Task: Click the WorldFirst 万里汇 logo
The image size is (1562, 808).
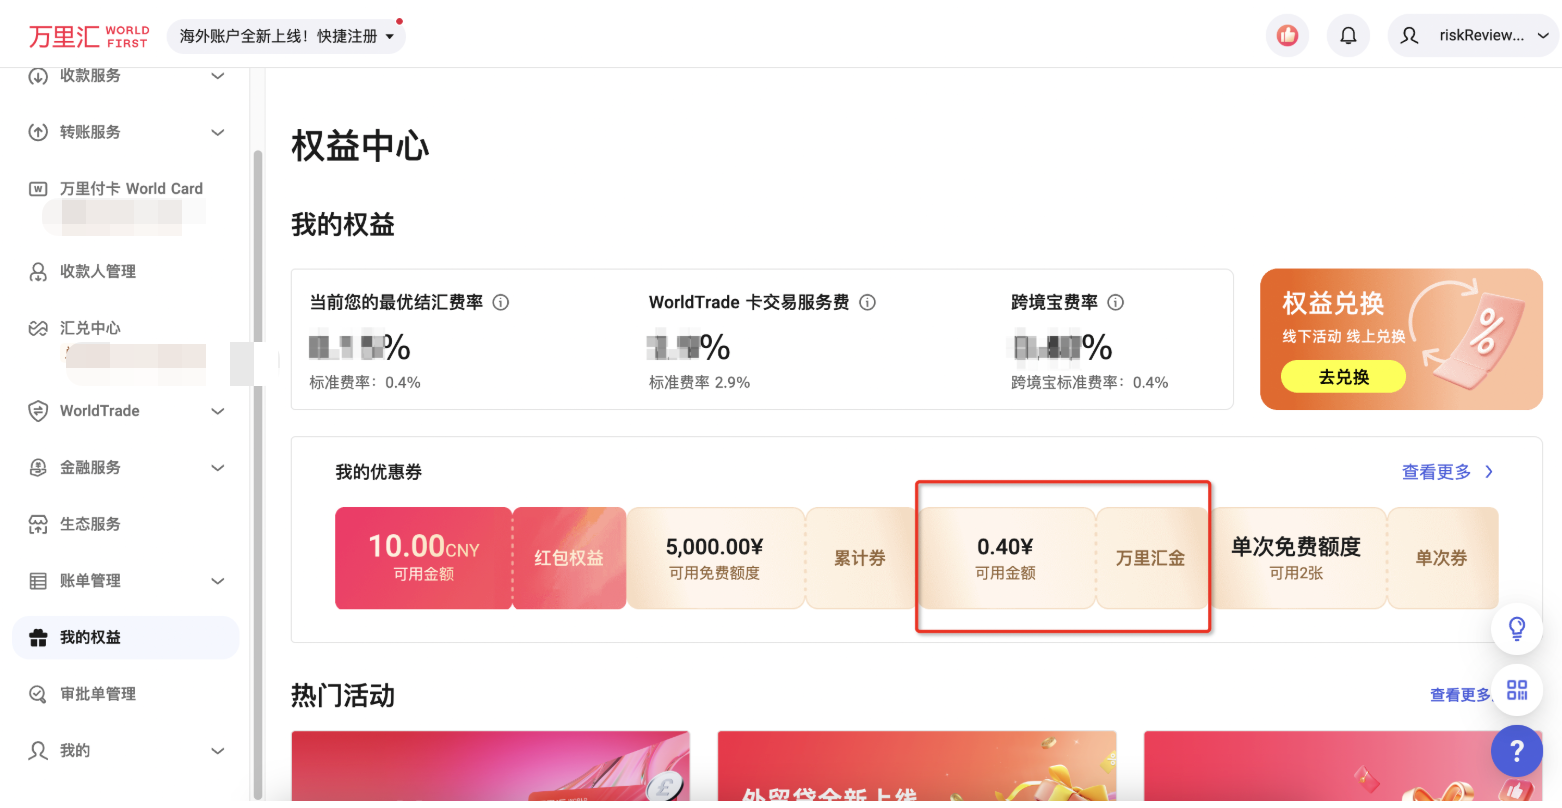Action: click(88, 36)
